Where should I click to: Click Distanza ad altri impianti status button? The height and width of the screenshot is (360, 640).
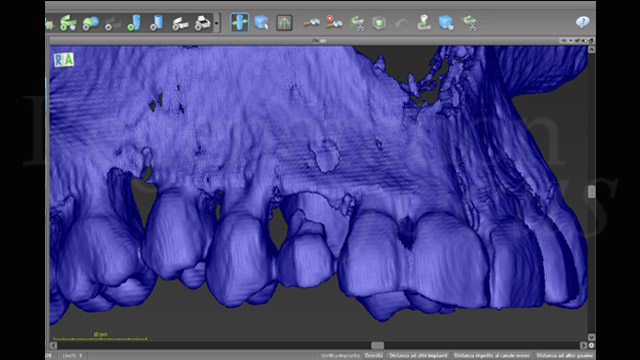(418, 356)
